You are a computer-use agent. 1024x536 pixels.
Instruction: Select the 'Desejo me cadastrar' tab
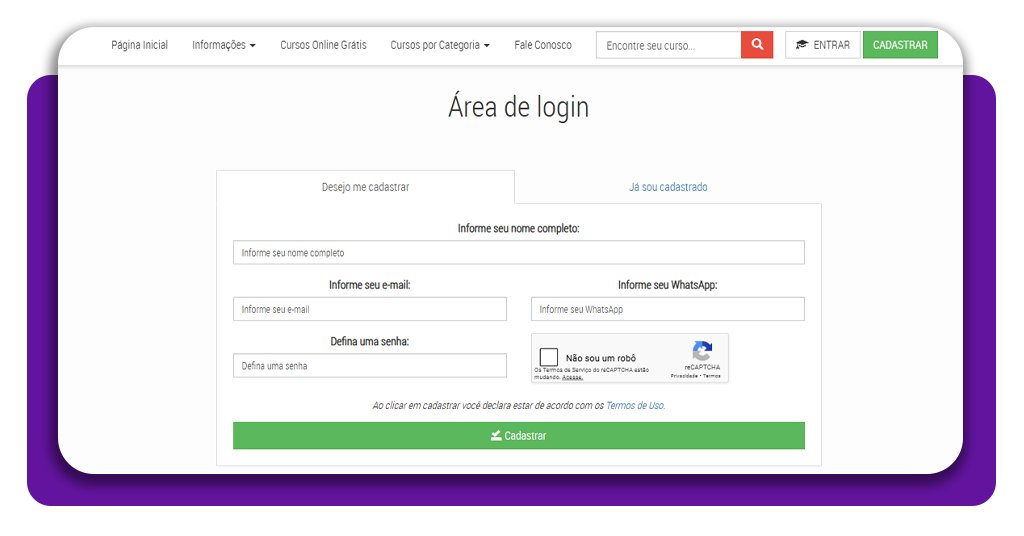coord(365,187)
